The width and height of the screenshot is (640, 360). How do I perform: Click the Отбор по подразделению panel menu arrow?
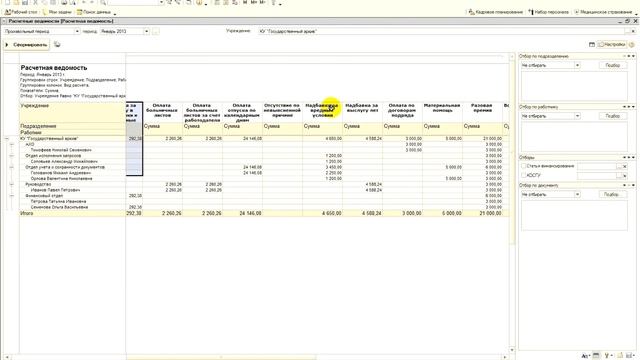pos(633,56)
